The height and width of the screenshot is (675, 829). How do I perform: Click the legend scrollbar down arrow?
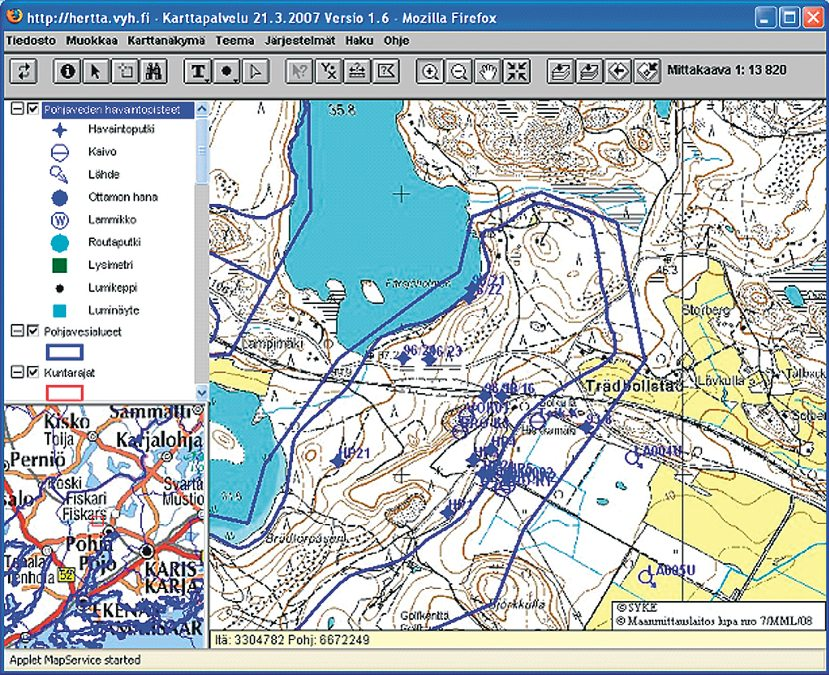pyautogui.click(x=201, y=393)
